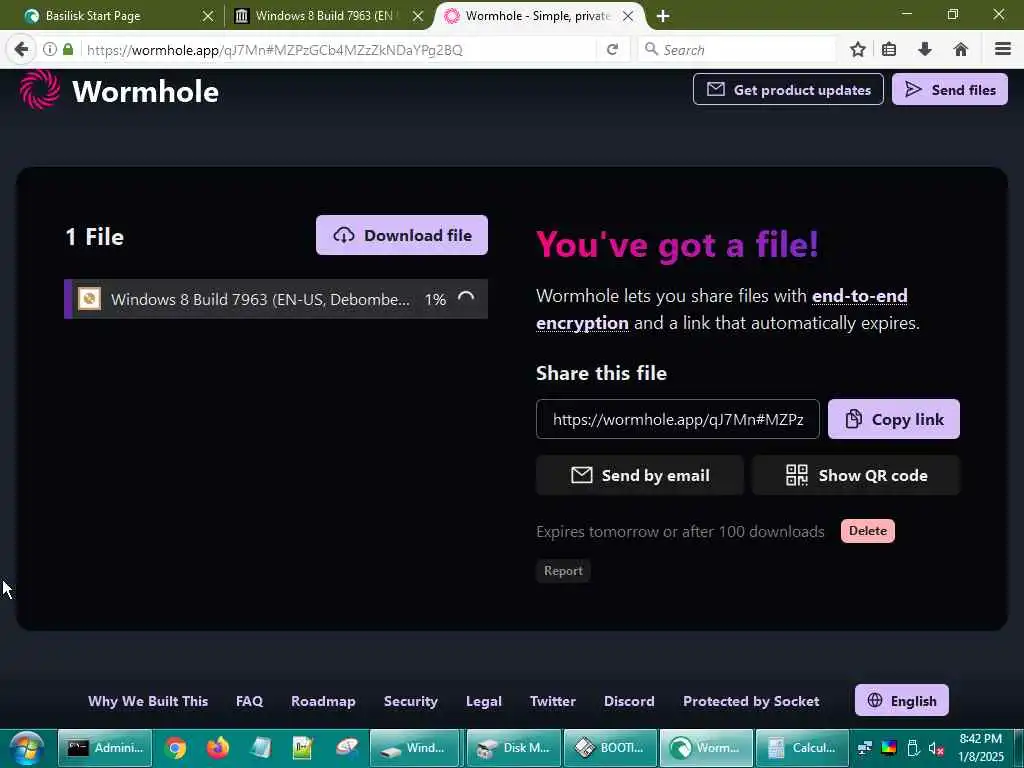The height and width of the screenshot is (768, 1024).
Task: Click the Download file button
Action: tap(402, 235)
